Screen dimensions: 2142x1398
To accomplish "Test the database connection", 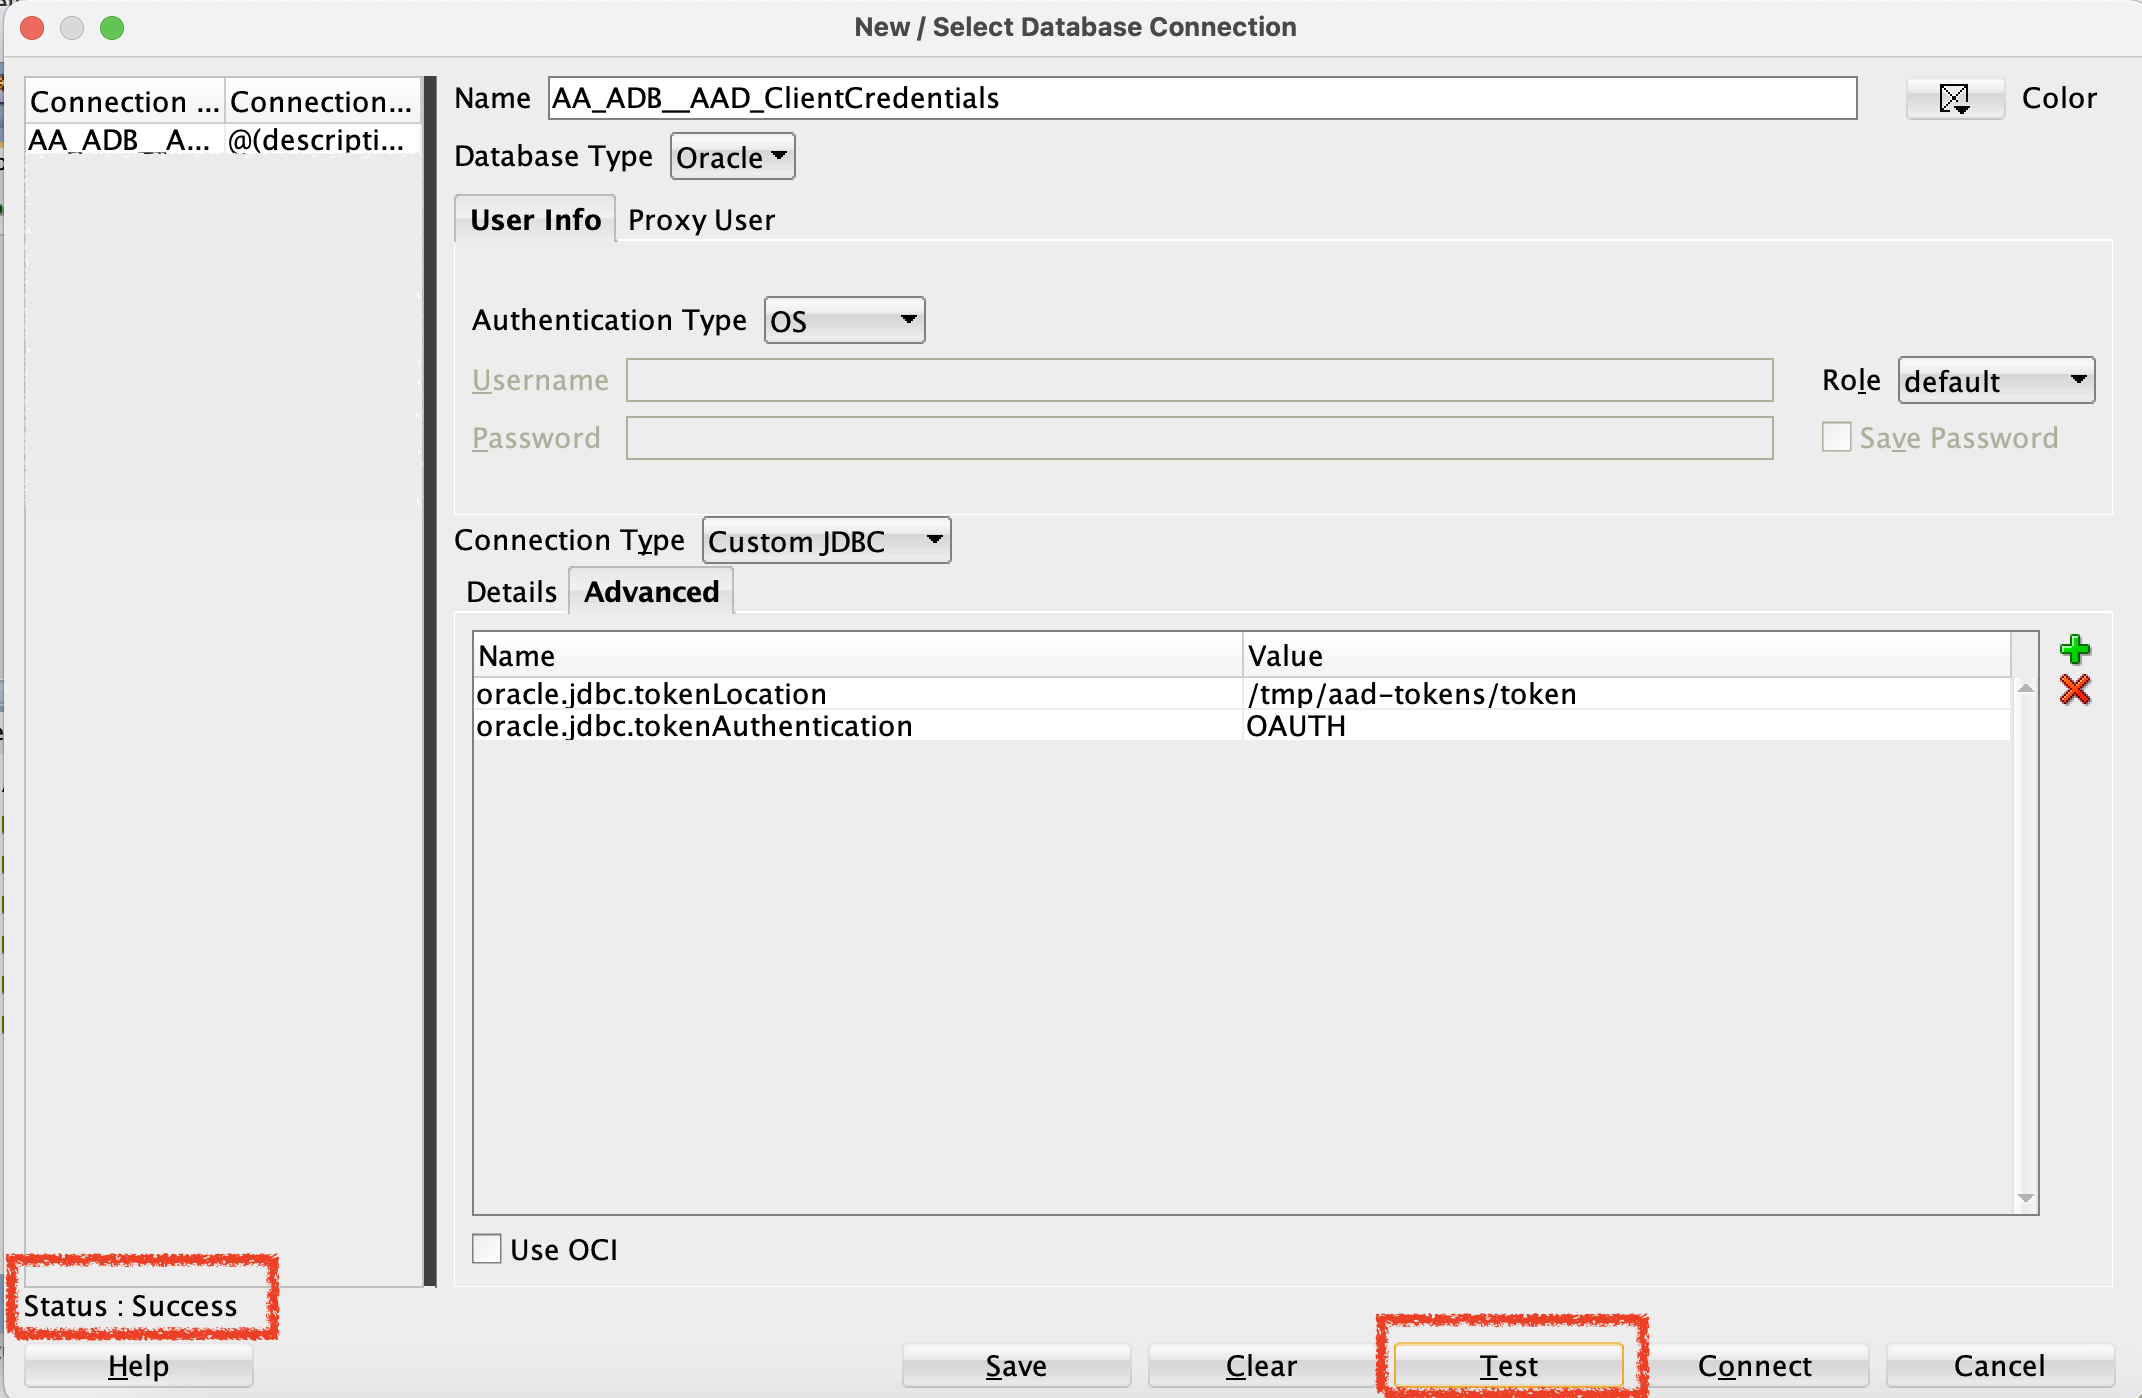I will [1510, 1364].
